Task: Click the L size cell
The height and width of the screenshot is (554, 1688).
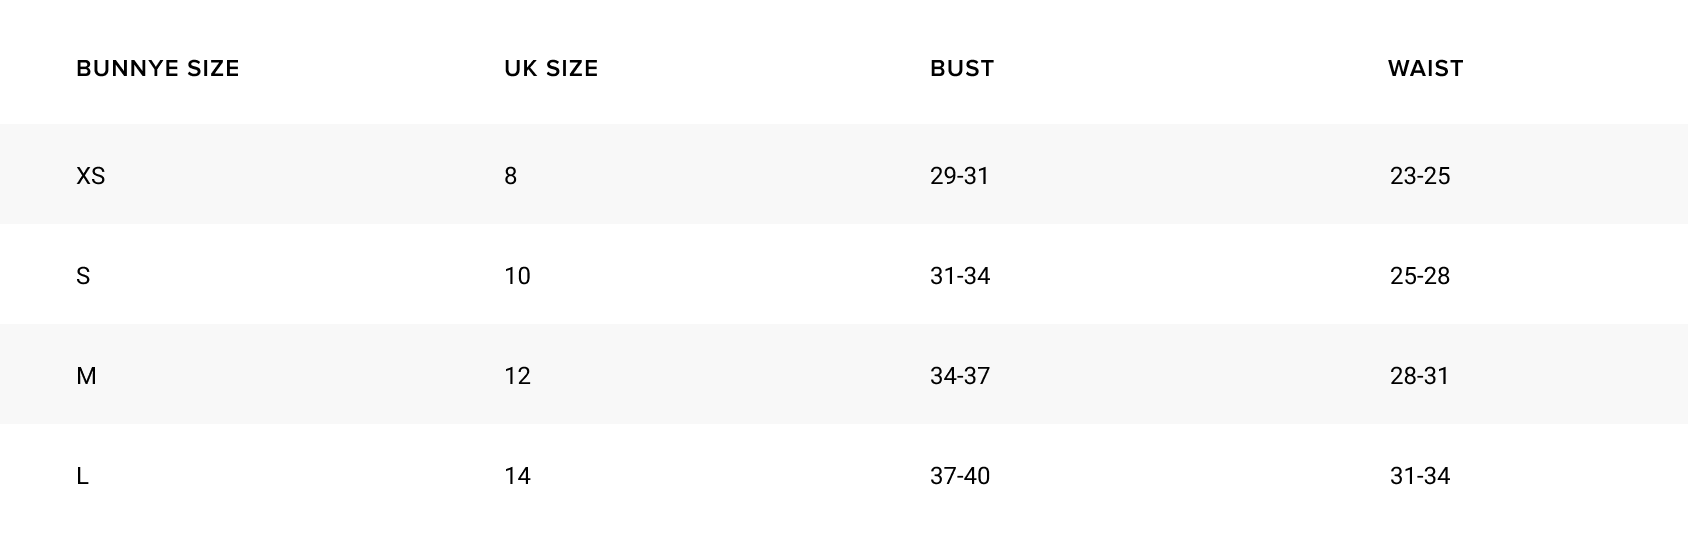Action: click(x=82, y=476)
